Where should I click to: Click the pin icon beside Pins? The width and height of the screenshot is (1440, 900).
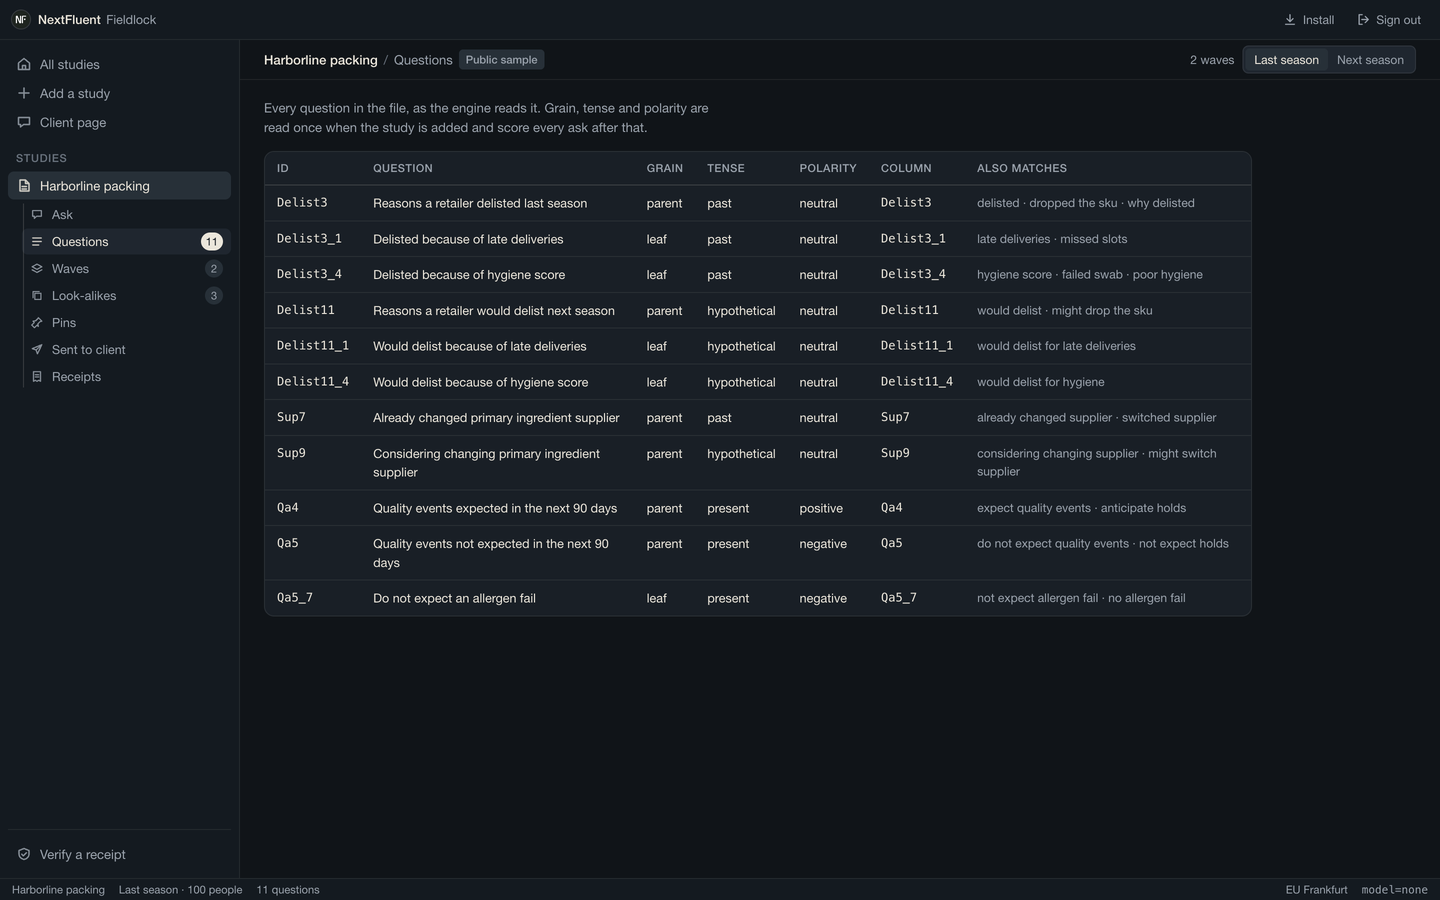(x=37, y=323)
